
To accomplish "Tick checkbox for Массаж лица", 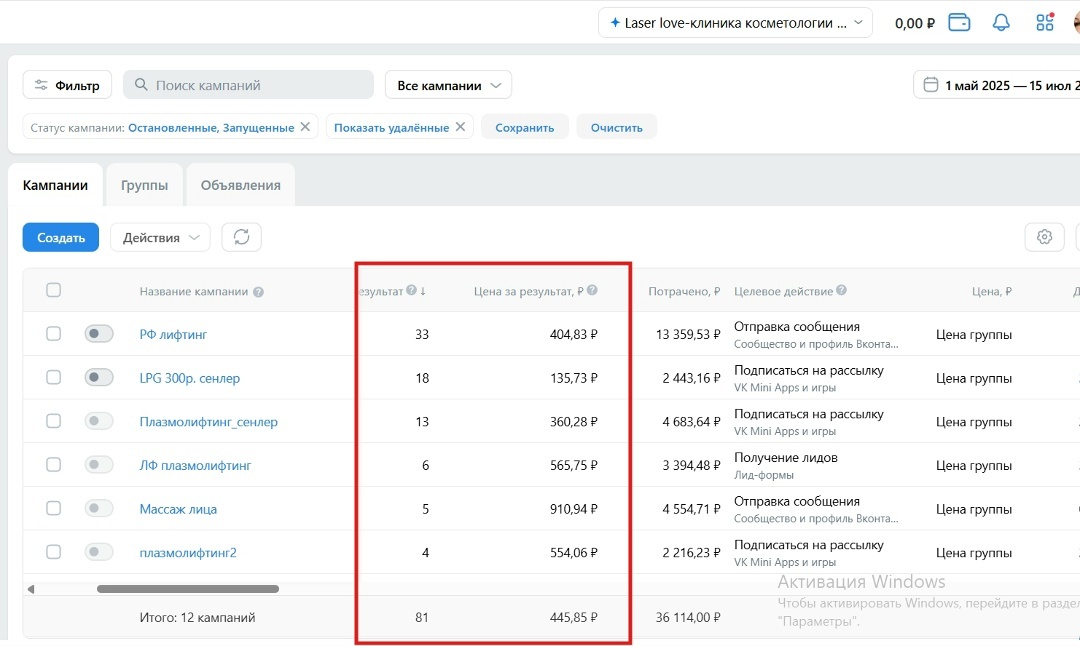I will coord(53,508).
